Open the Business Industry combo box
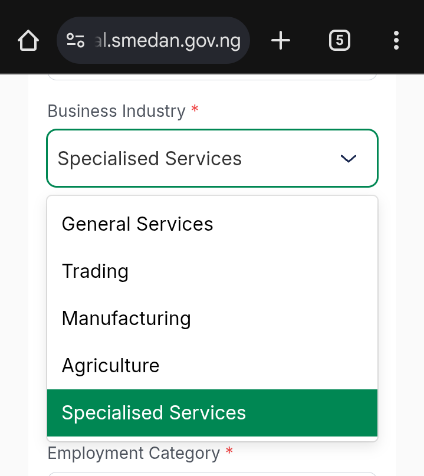Image resolution: width=424 pixels, height=476 pixels. coord(212,158)
